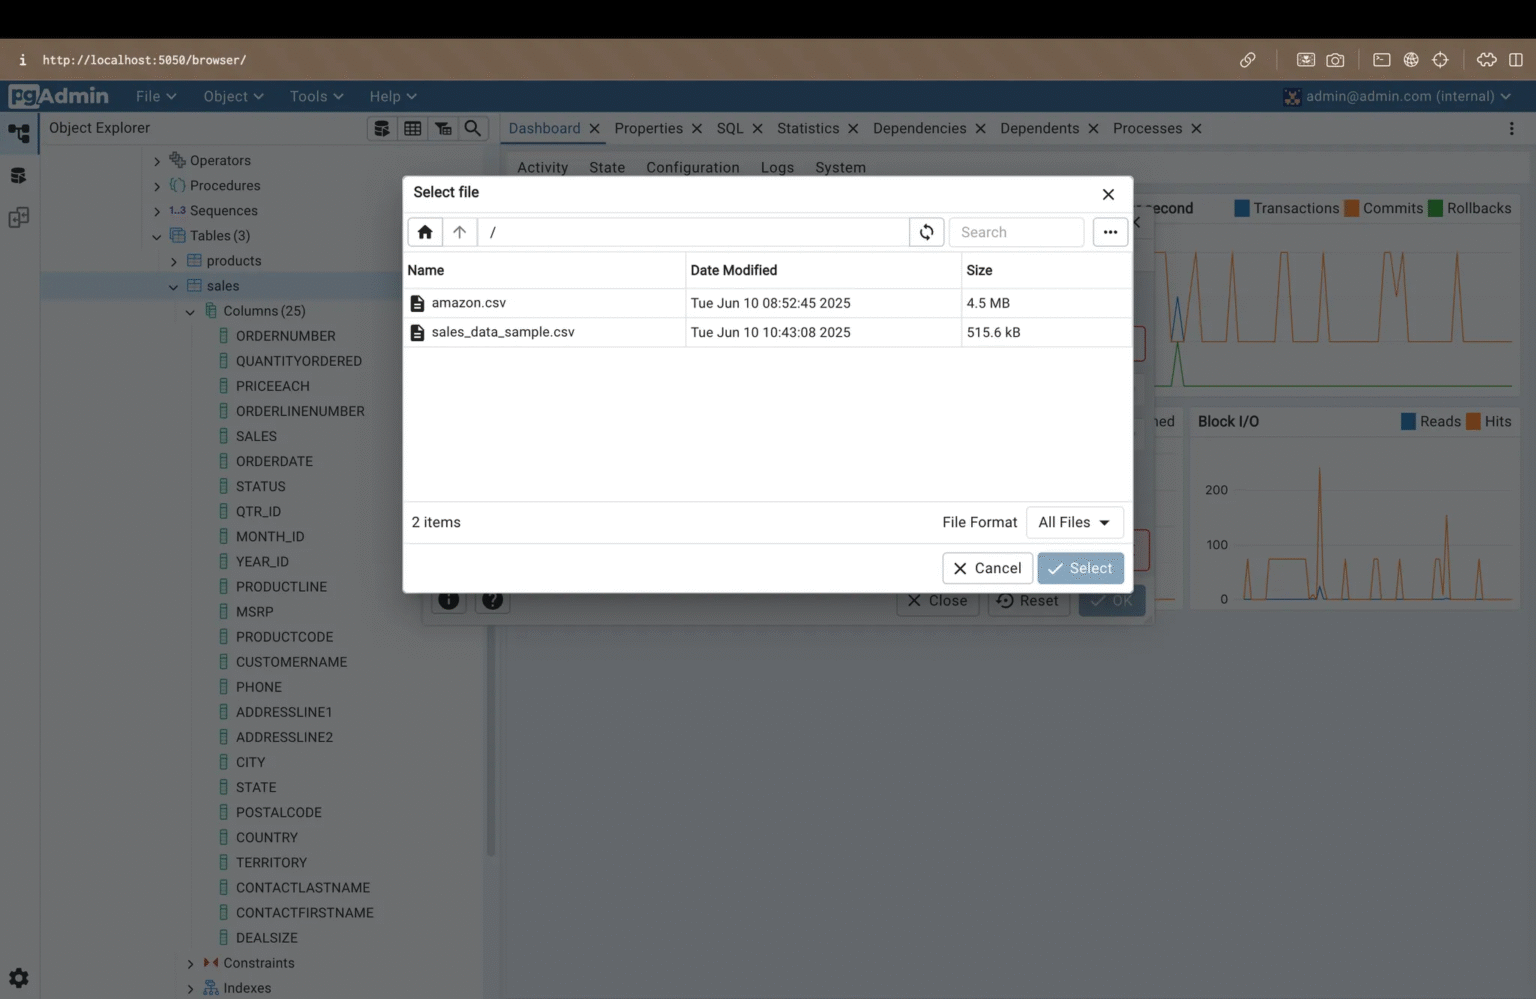Cancel the Select file dialog

(x=987, y=568)
